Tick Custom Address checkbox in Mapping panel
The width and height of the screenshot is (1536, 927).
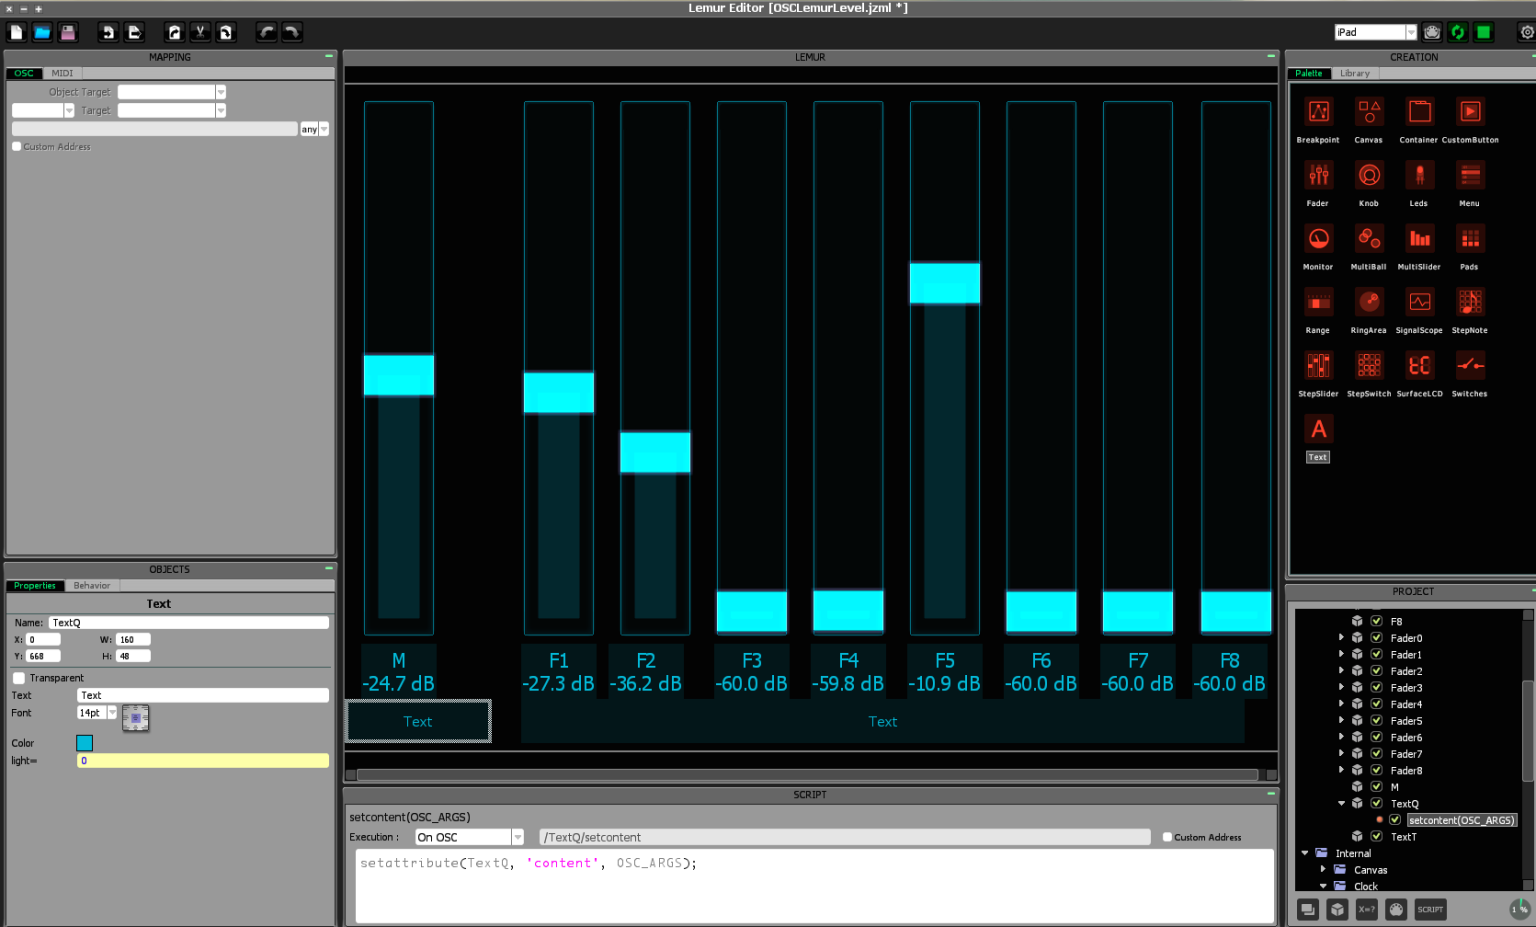(x=17, y=147)
